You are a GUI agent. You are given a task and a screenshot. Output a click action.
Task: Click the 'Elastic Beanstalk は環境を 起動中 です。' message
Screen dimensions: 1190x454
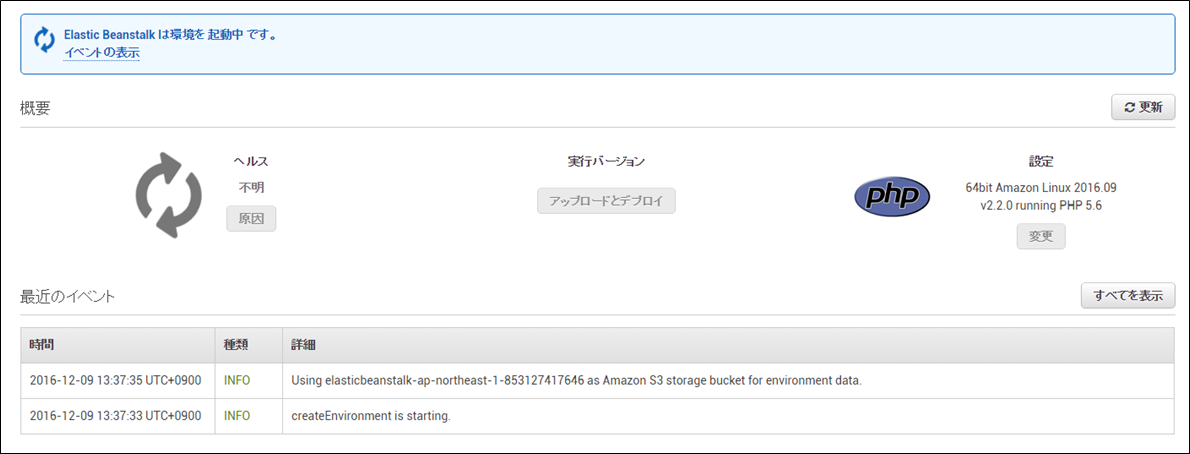click(170, 35)
